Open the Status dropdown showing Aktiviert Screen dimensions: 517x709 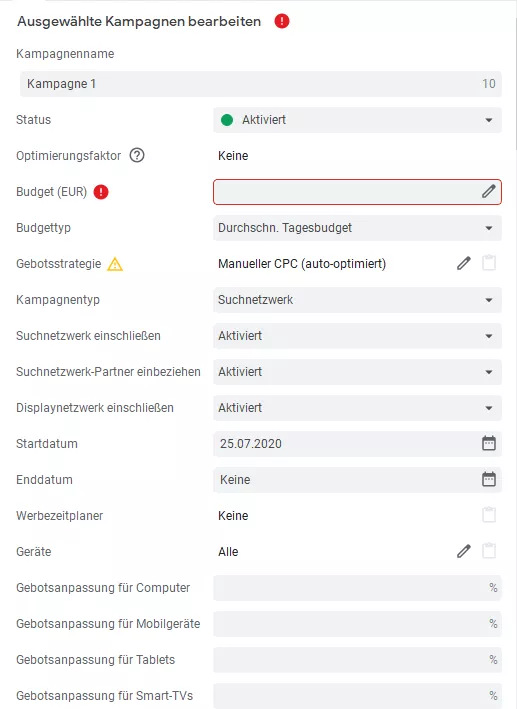[357, 120]
